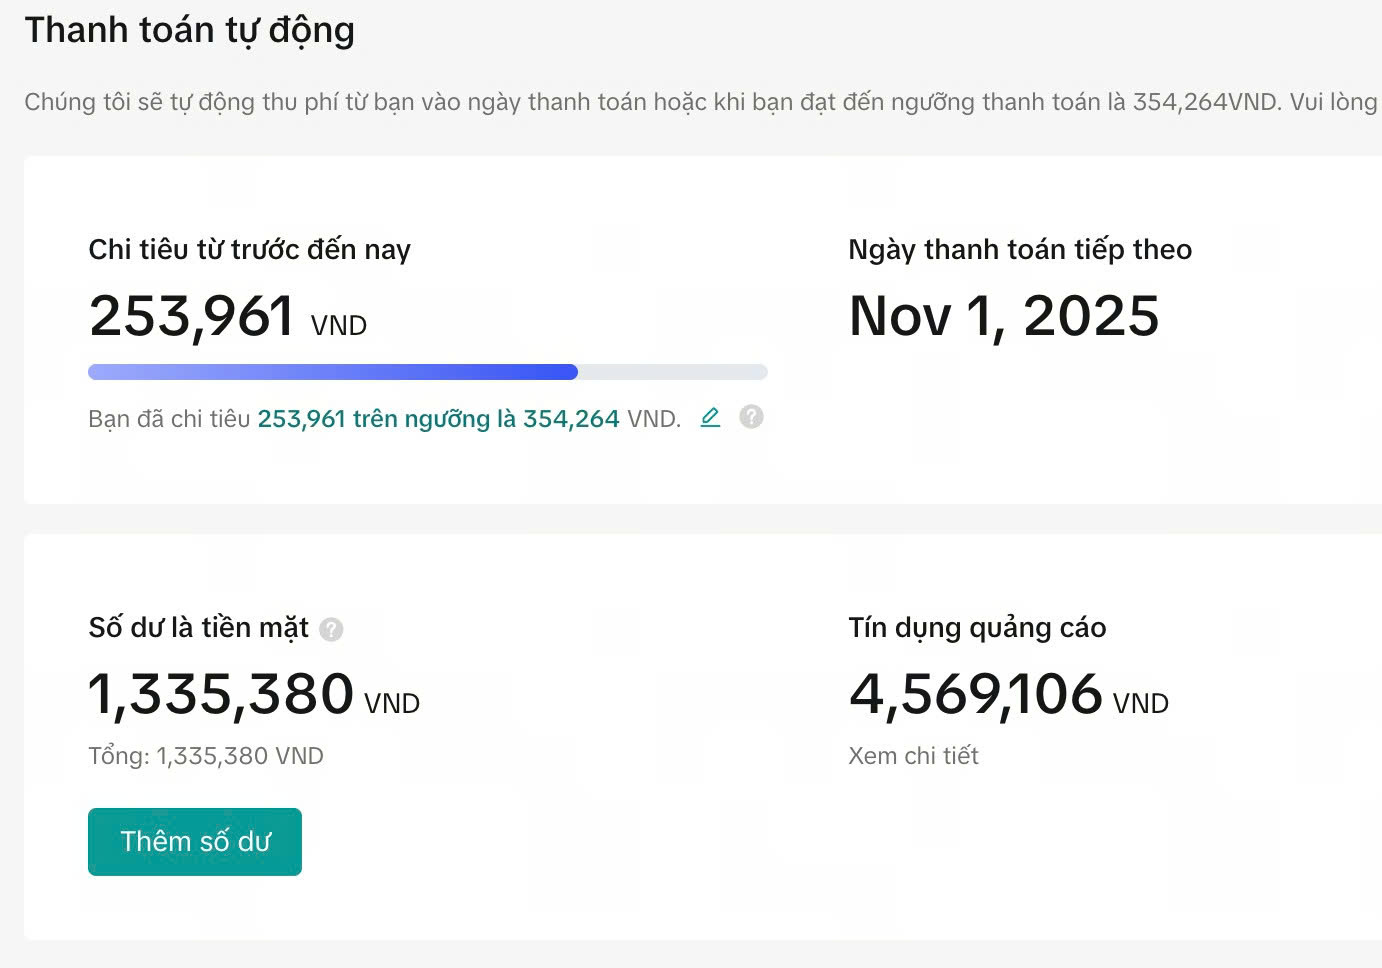Click the help icon next to Số dư là tiền mặt

331,629
